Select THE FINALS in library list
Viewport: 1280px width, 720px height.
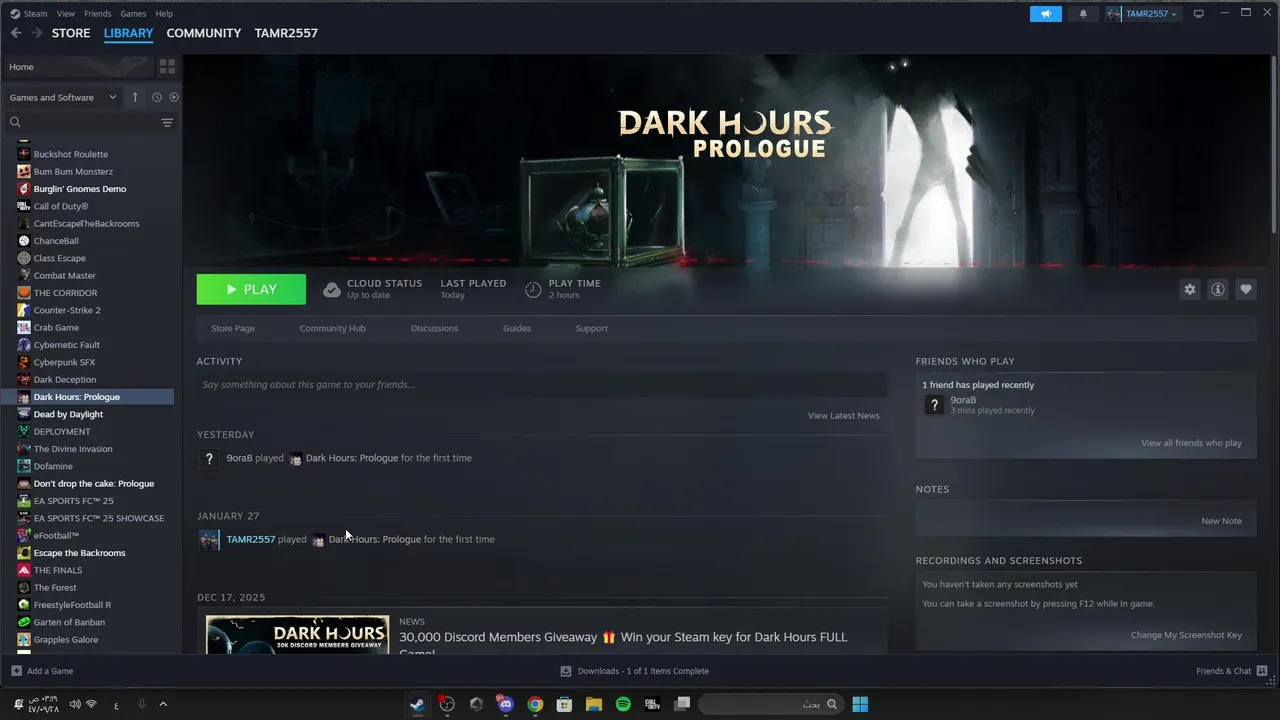[58, 570]
